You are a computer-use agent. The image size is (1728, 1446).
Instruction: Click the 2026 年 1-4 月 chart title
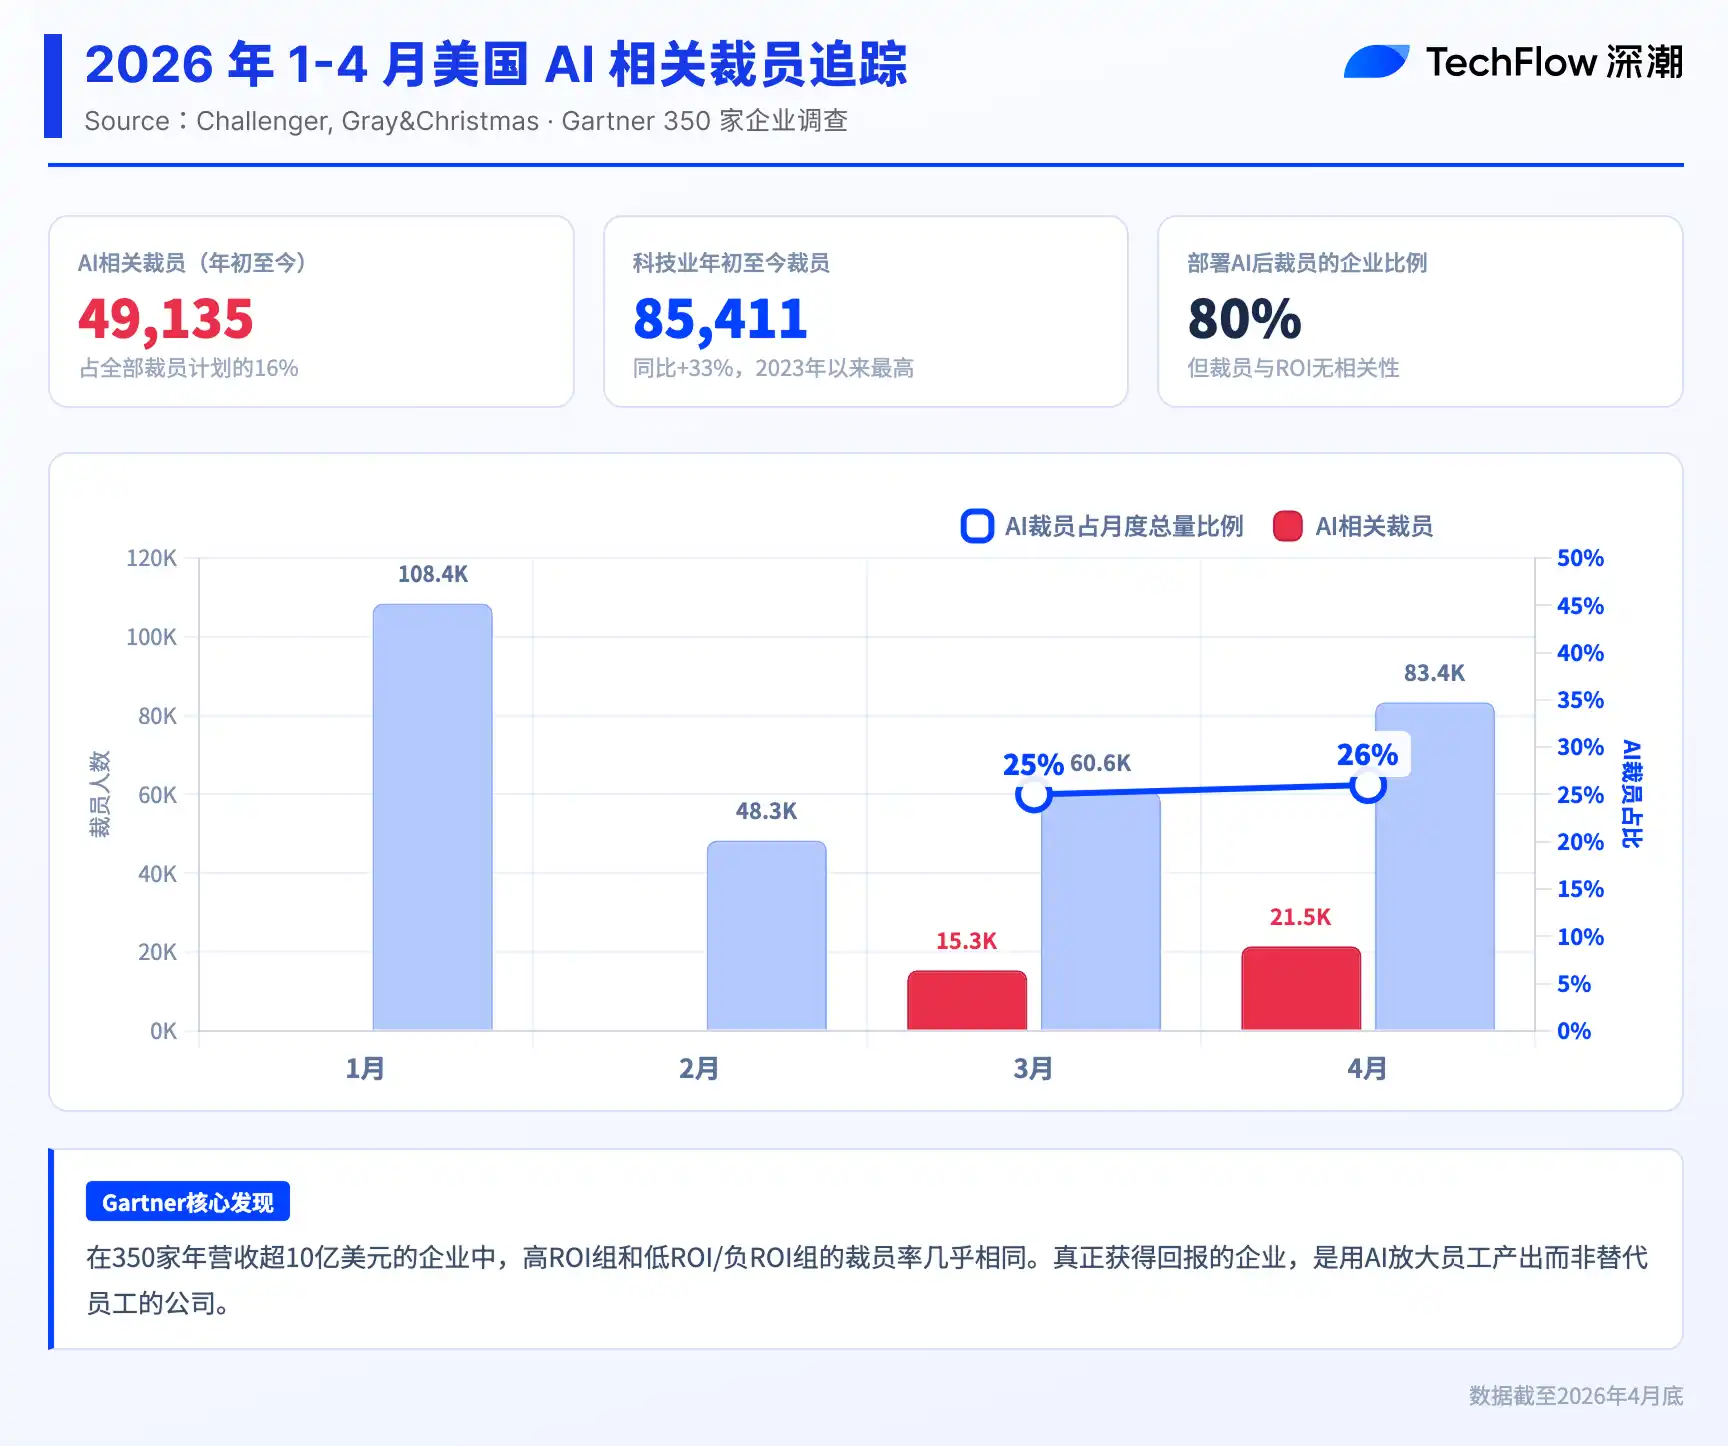[496, 64]
